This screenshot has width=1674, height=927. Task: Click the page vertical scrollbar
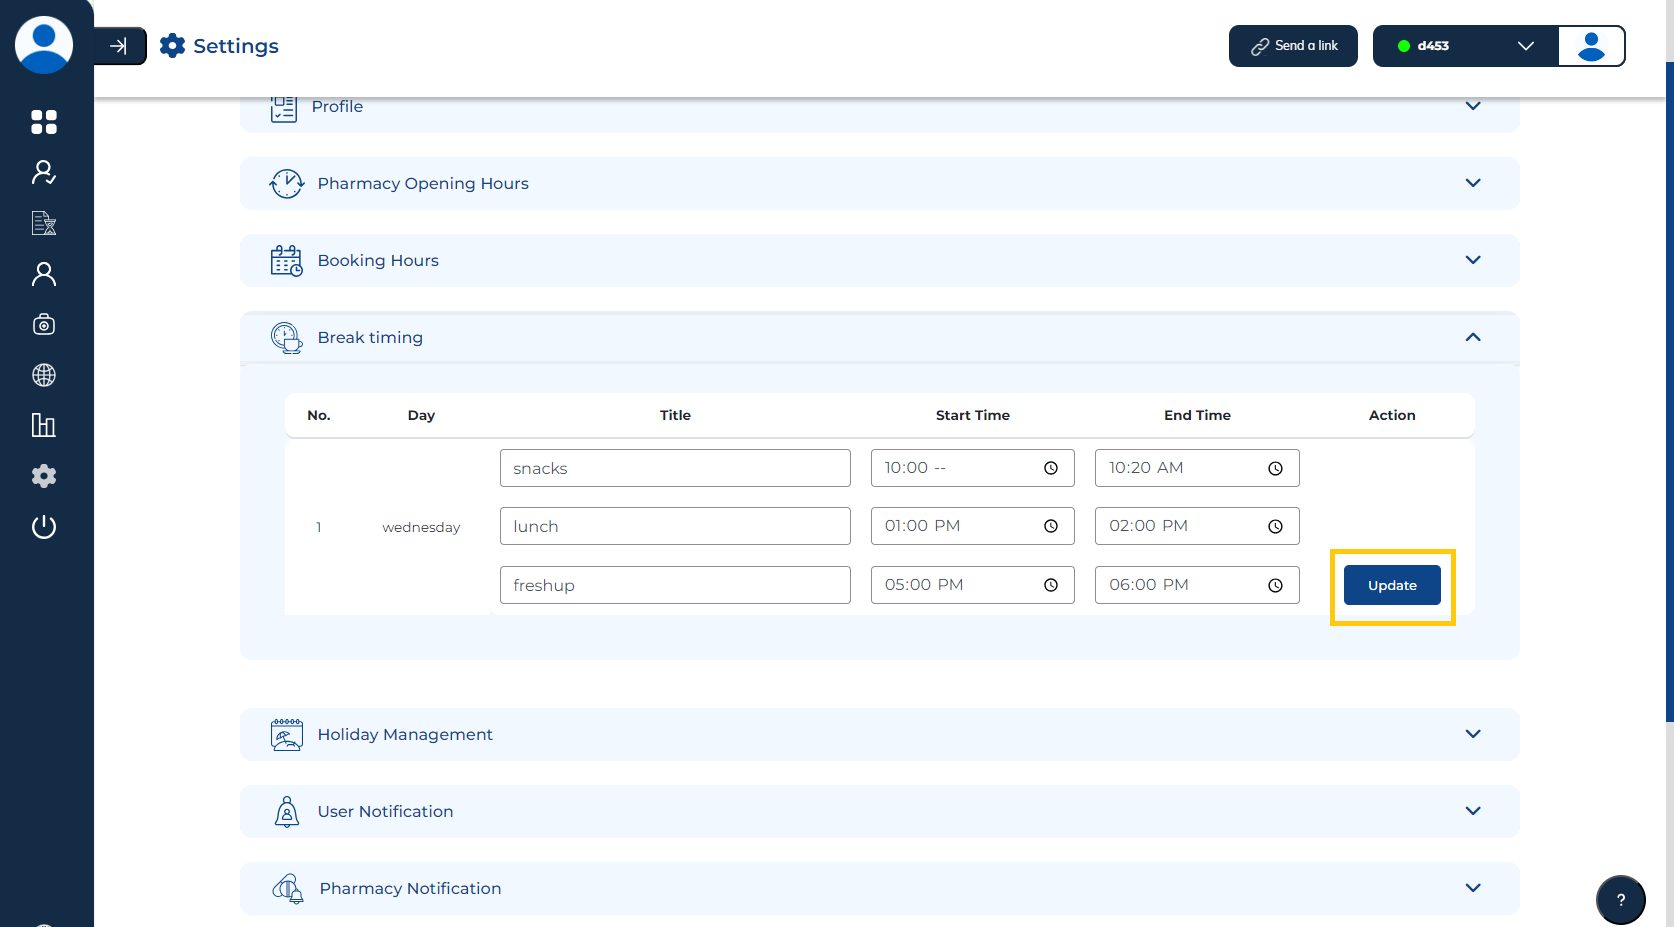point(1669,400)
